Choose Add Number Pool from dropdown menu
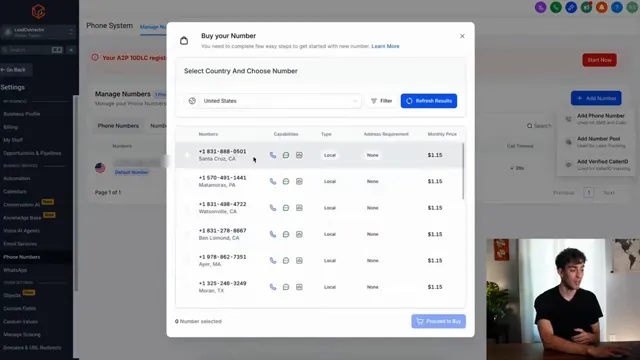This screenshot has height=360, width=640. [596, 142]
